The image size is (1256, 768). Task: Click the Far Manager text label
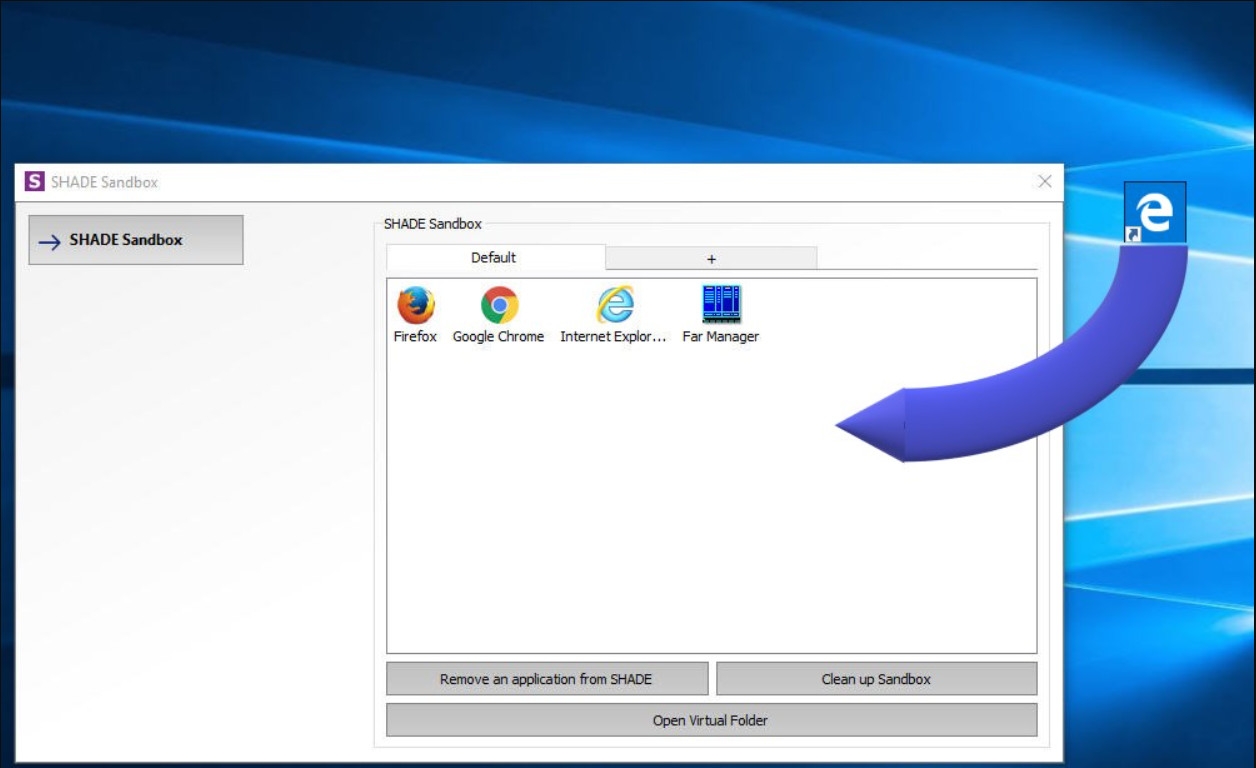point(720,337)
